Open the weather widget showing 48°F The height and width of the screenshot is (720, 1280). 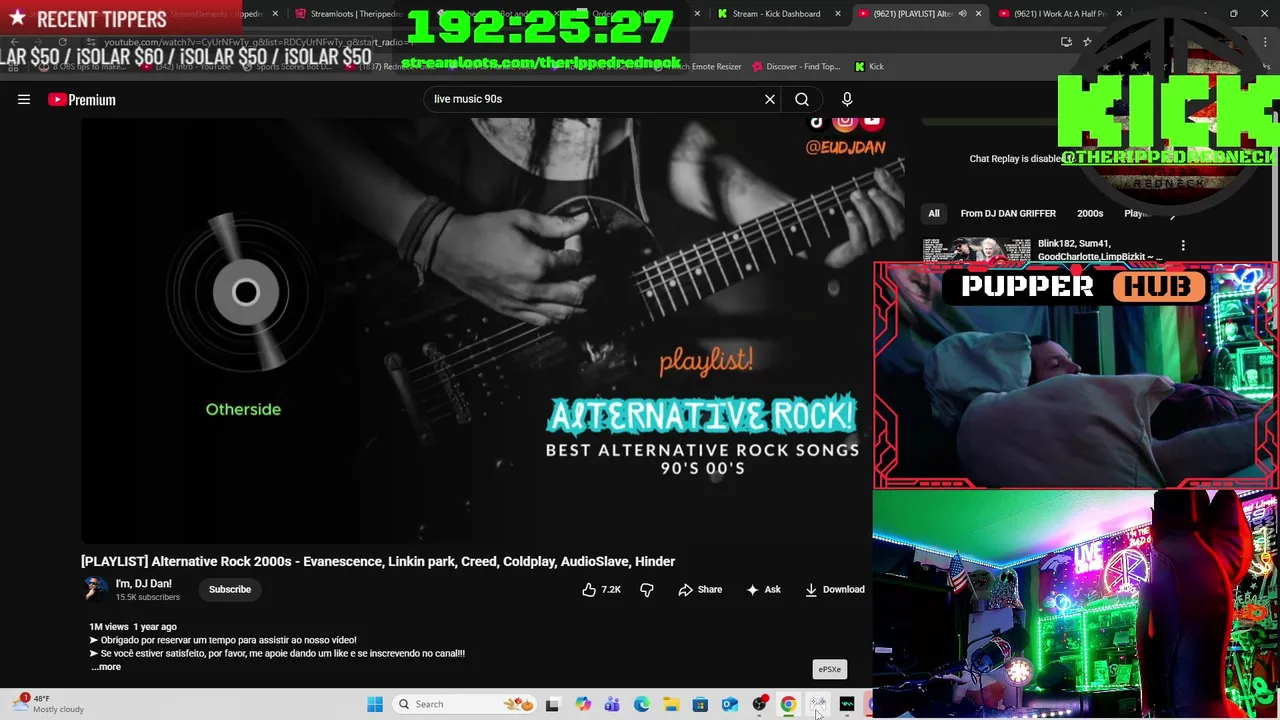50,704
